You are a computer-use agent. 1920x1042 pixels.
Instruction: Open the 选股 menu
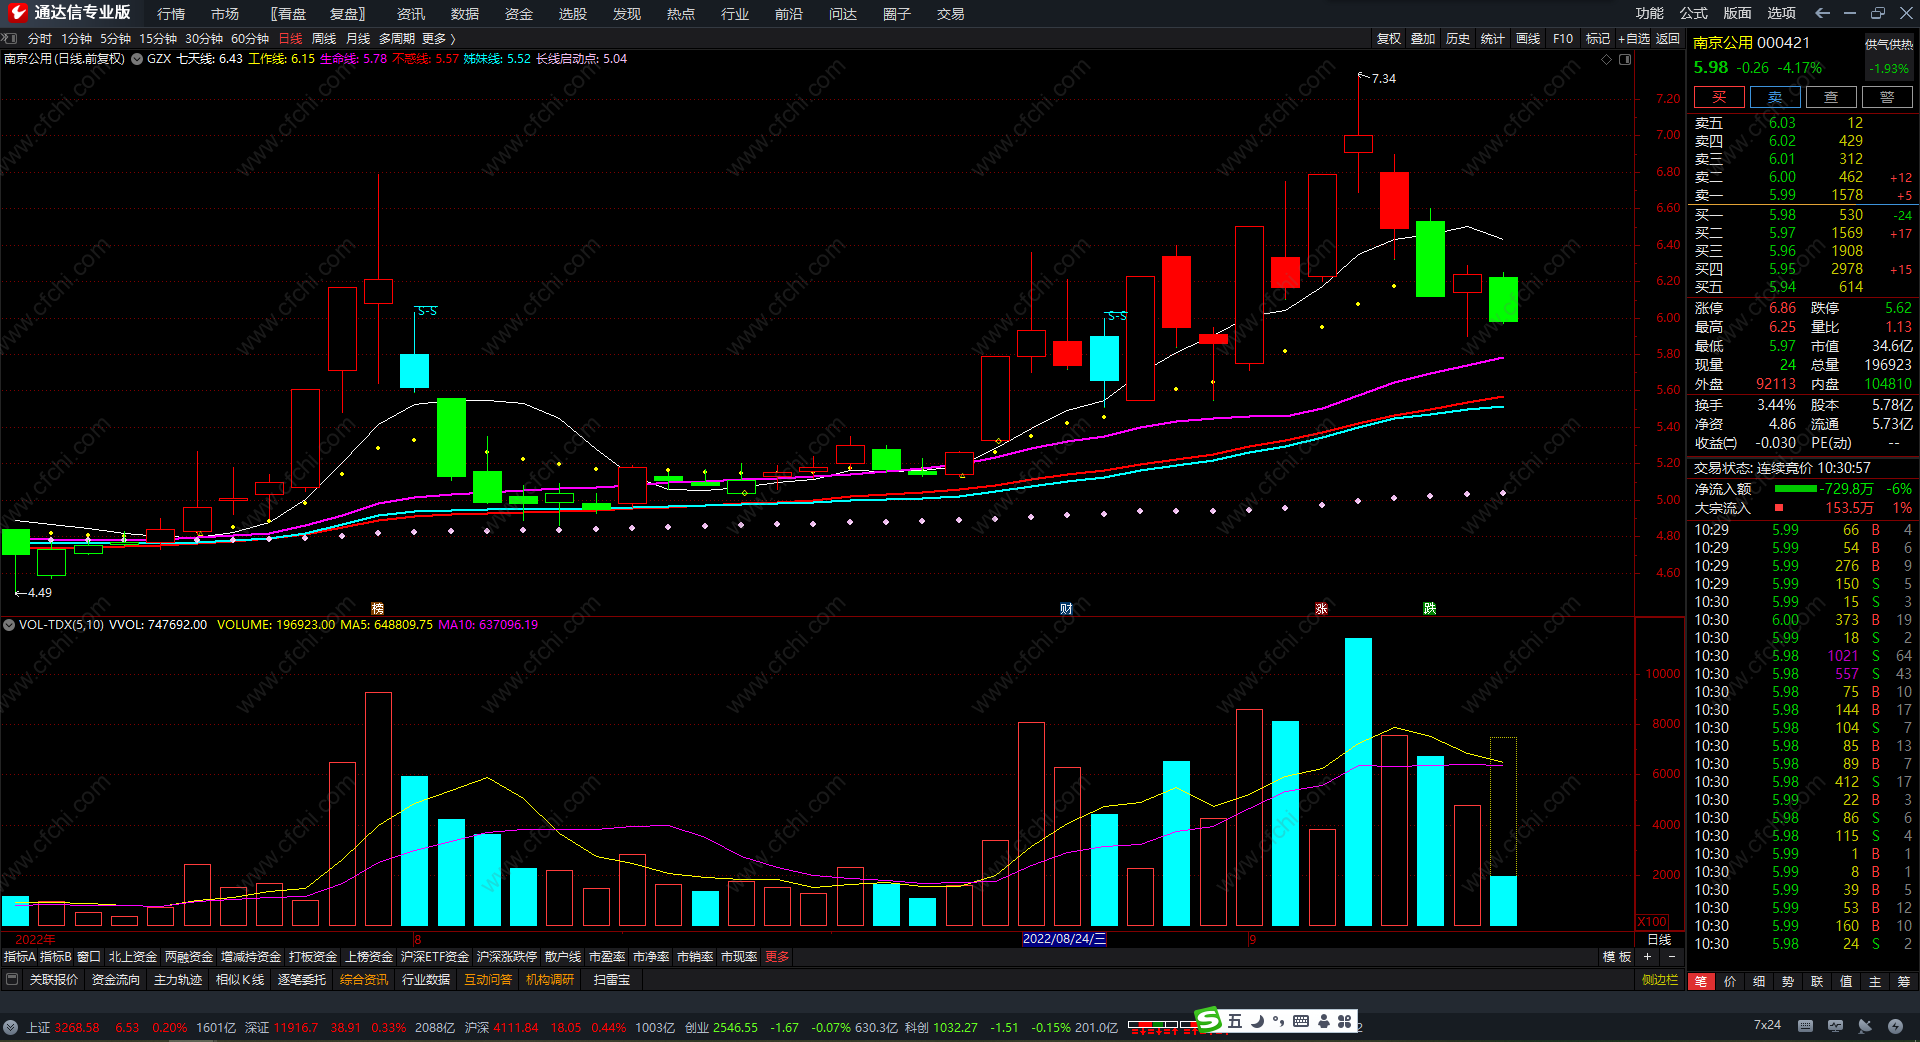573,14
